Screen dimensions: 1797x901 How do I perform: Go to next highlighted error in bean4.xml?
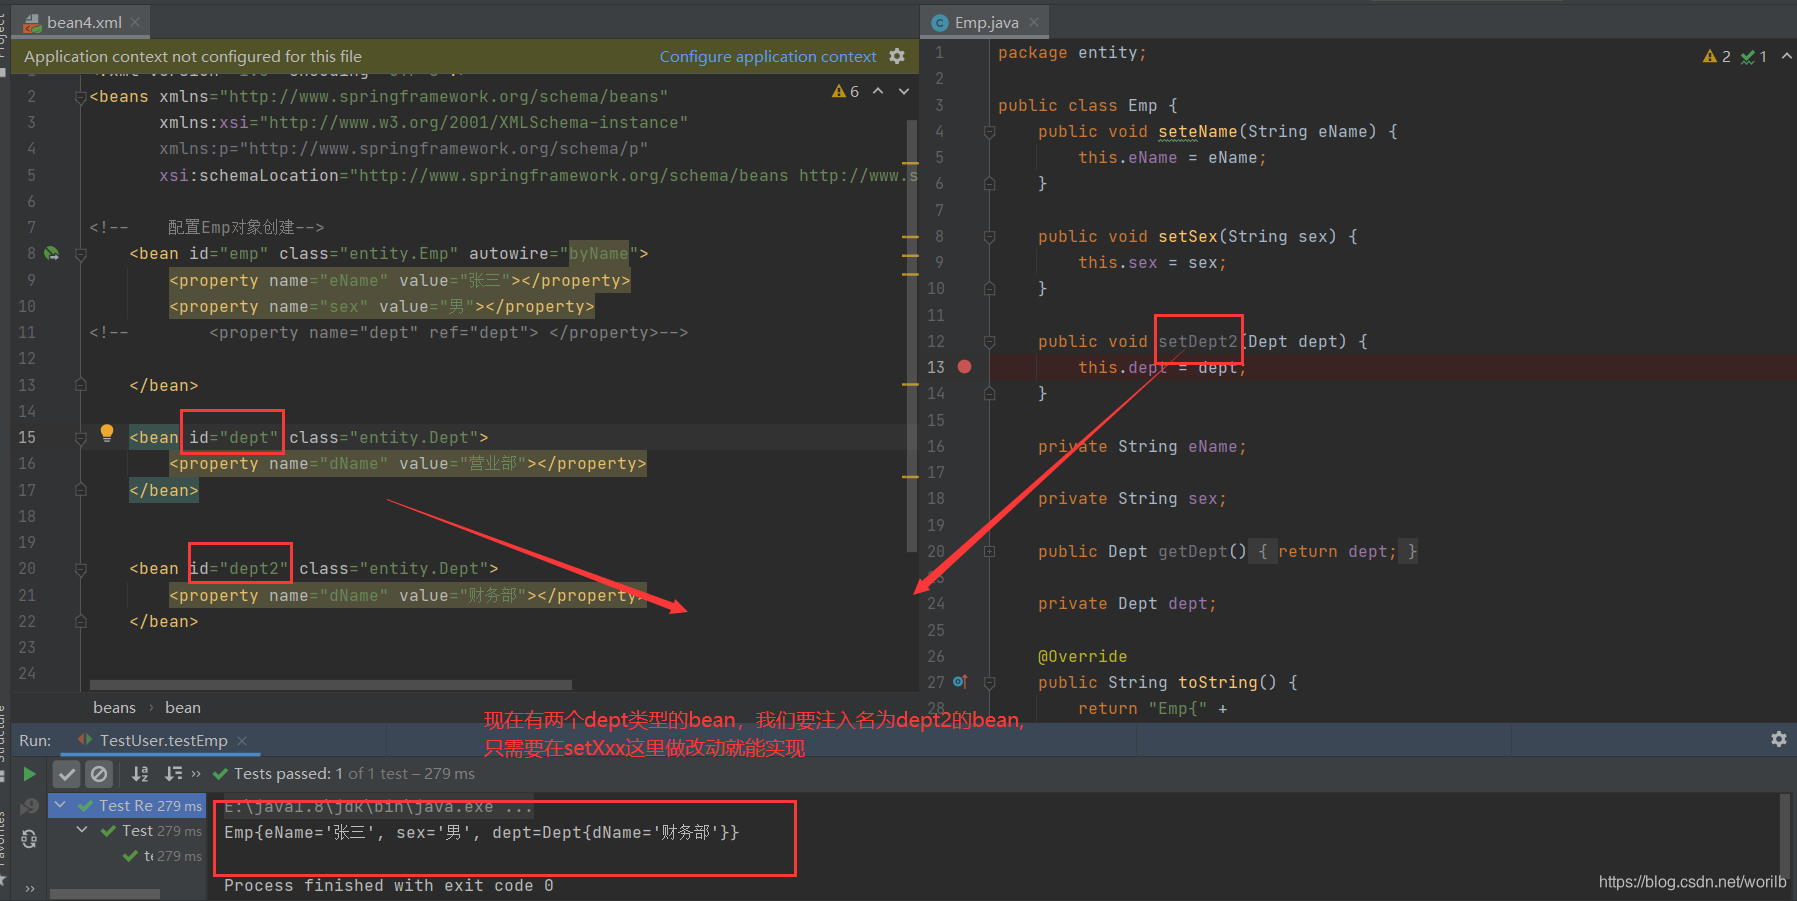[904, 91]
